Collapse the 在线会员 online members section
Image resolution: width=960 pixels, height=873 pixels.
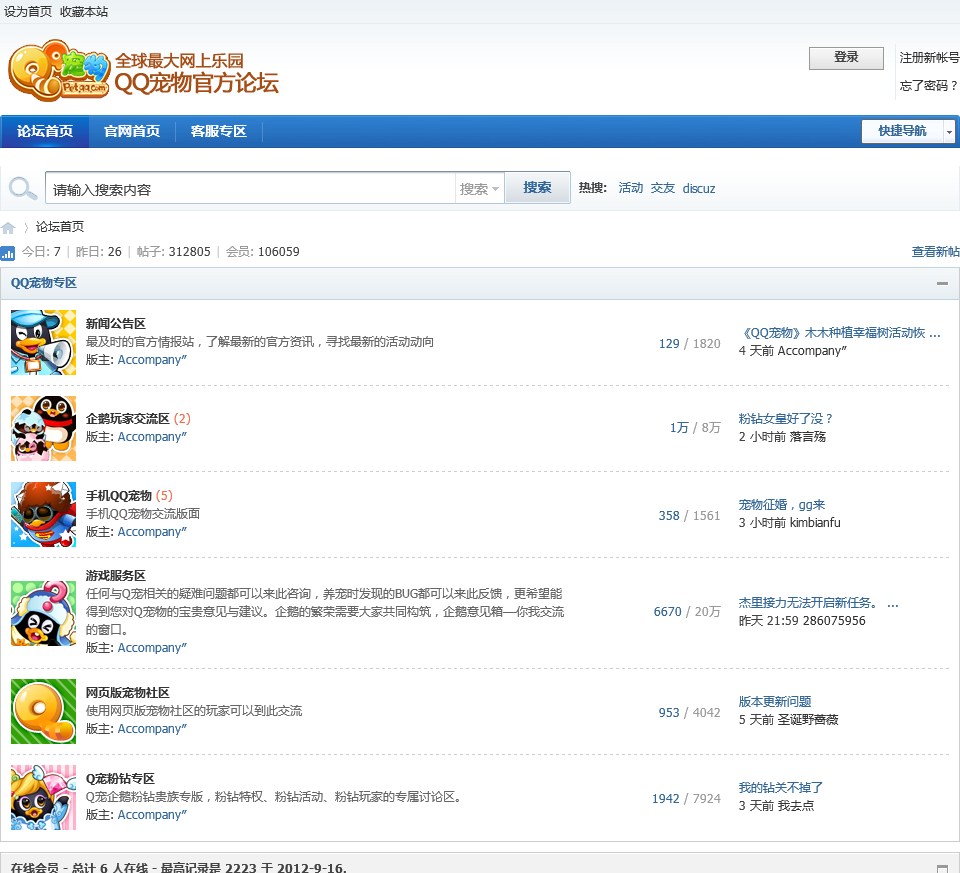pyautogui.click(x=942, y=868)
